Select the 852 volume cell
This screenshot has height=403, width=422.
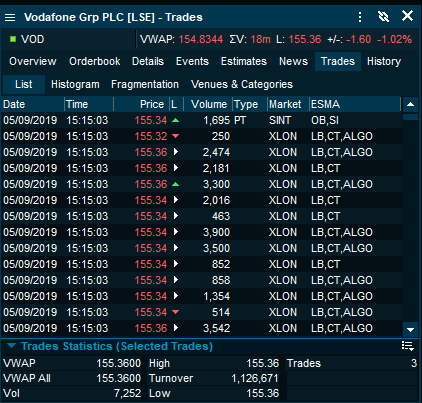point(221,264)
